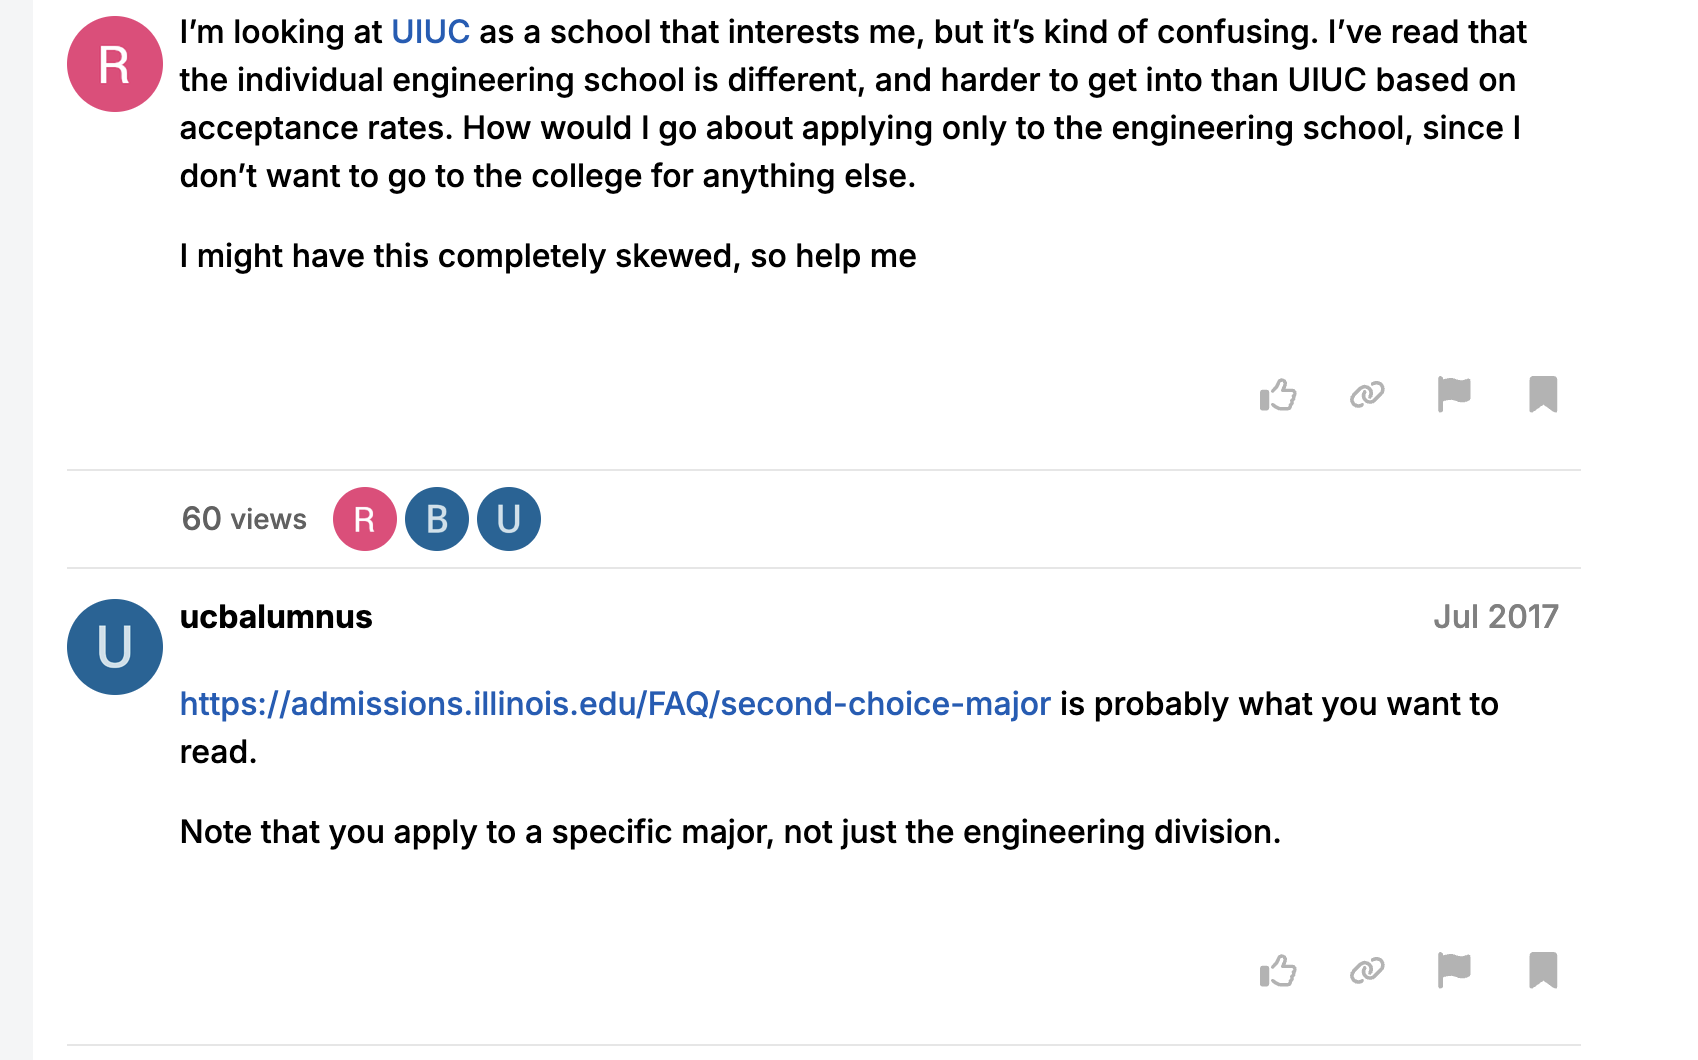Viewport: 1698px width, 1060px height.
Task: Bookmark ucbalumnus's reply
Action: (x=1542, y=971)
